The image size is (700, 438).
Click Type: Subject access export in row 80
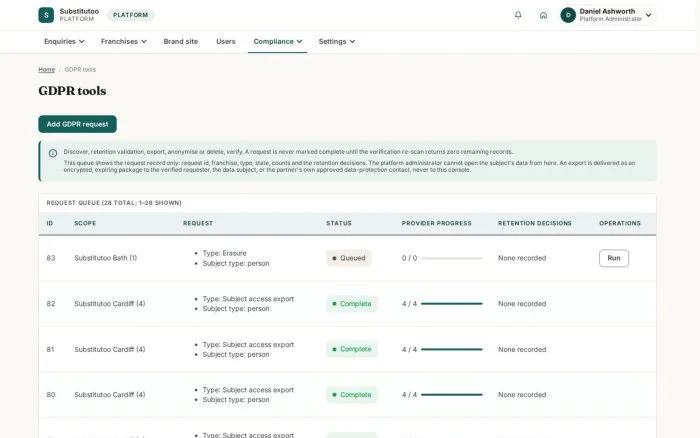click(x=248, y=390)
